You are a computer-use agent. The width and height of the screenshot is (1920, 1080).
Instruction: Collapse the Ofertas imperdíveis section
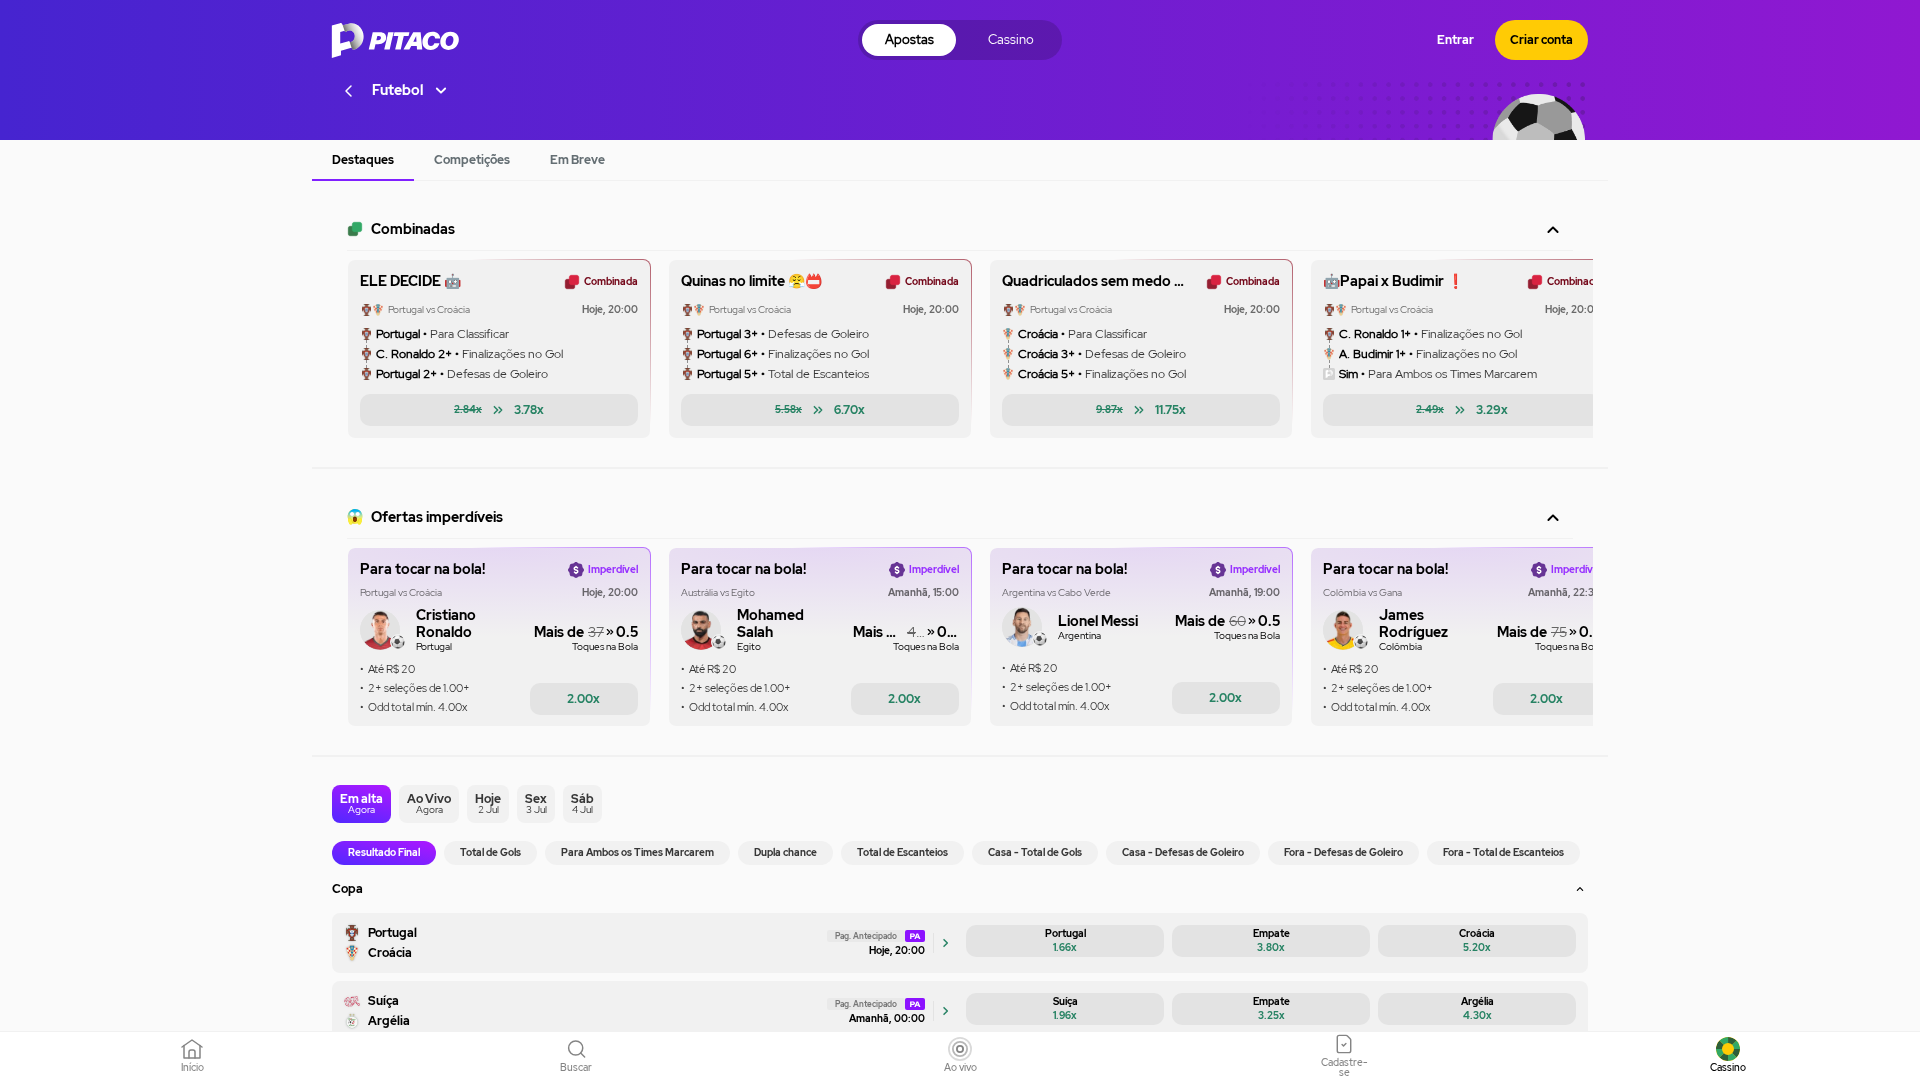[x=1553, y=518]
